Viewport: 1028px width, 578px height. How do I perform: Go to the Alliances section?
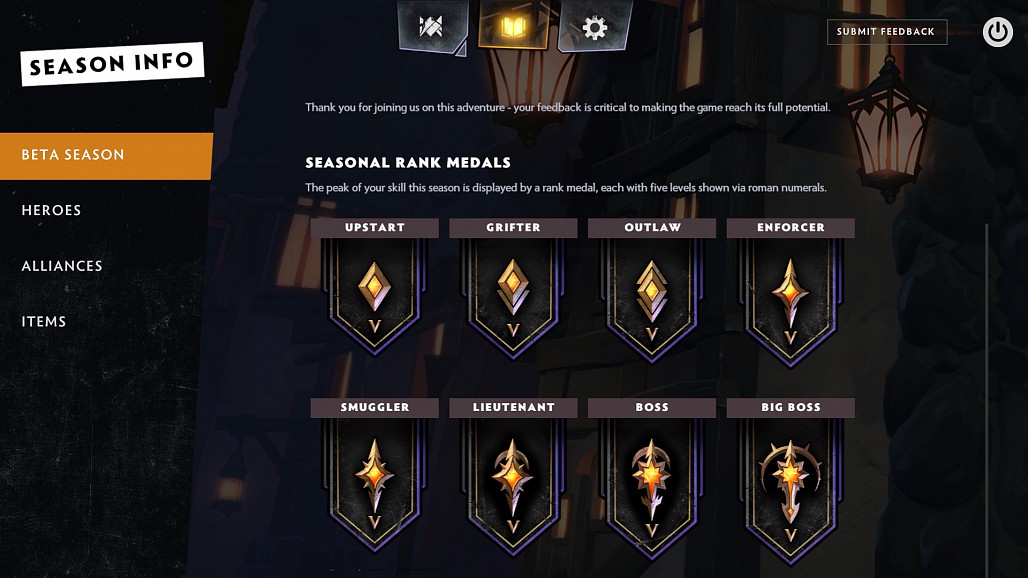point(62,266)
